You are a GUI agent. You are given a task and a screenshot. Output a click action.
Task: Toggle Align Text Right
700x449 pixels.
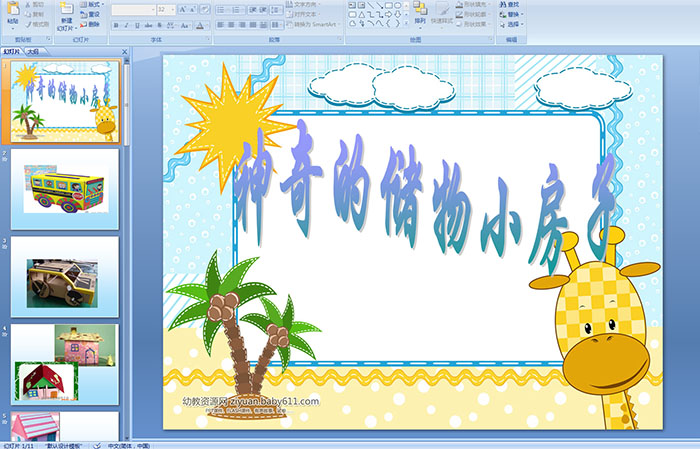click(242, 25)
